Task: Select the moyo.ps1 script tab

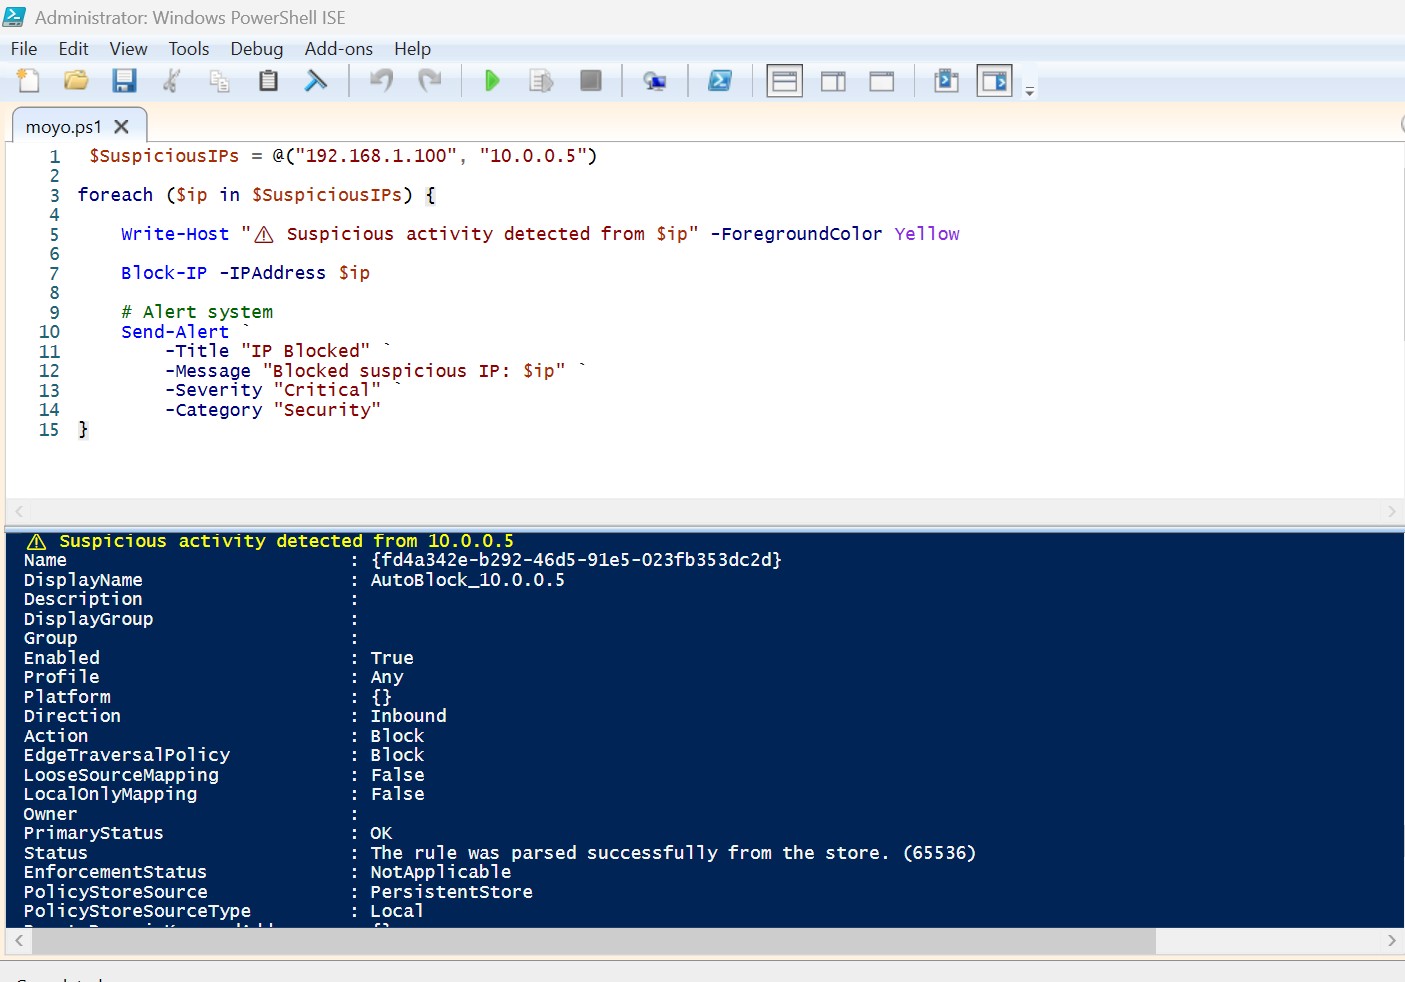Action: tap(64, 127)
